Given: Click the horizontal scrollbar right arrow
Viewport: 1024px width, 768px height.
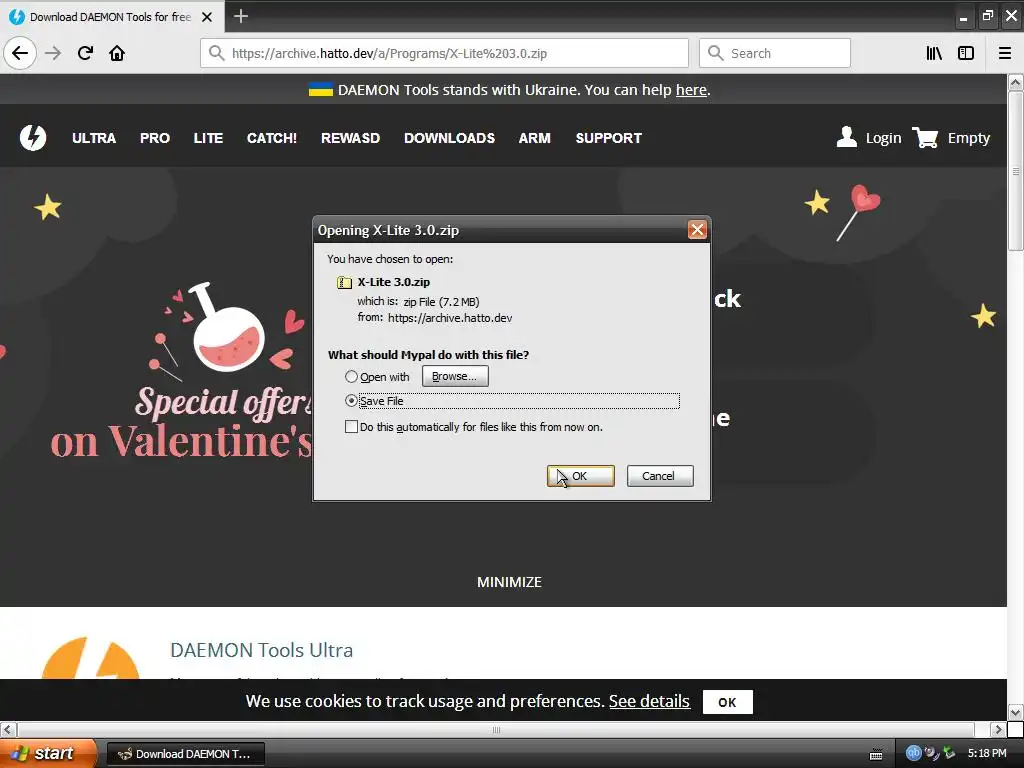Looking at the screenshot, I should point(998,729).
